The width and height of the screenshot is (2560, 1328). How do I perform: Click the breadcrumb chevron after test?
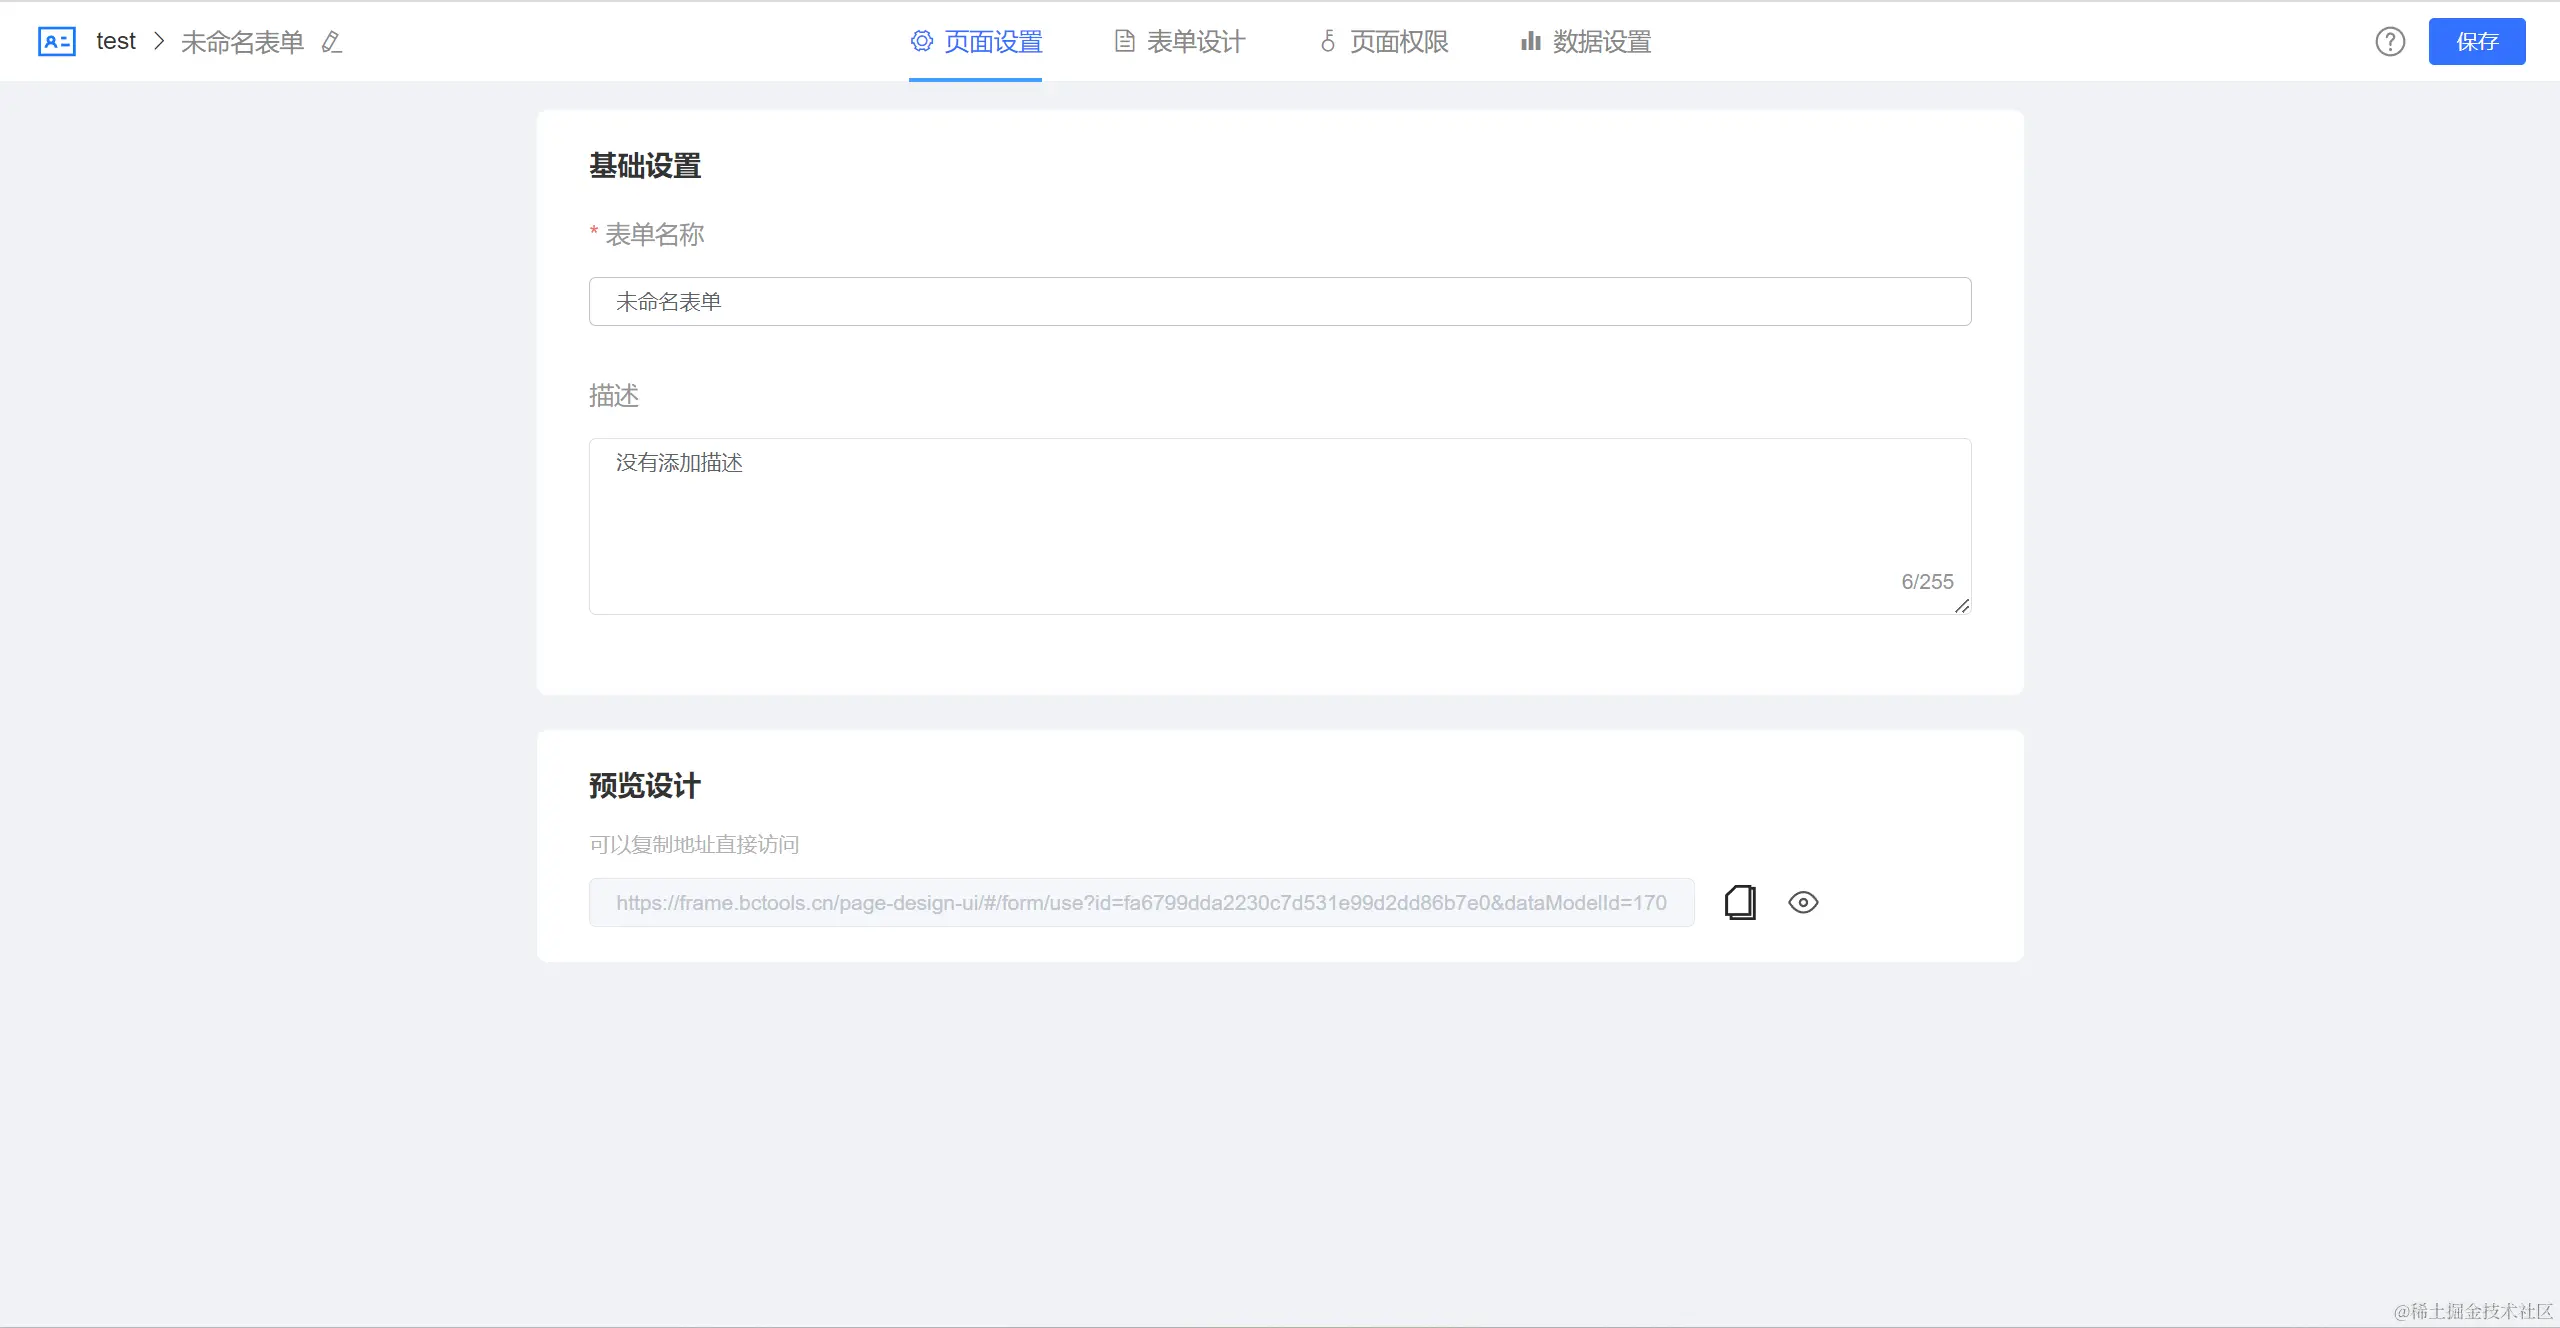159,41
